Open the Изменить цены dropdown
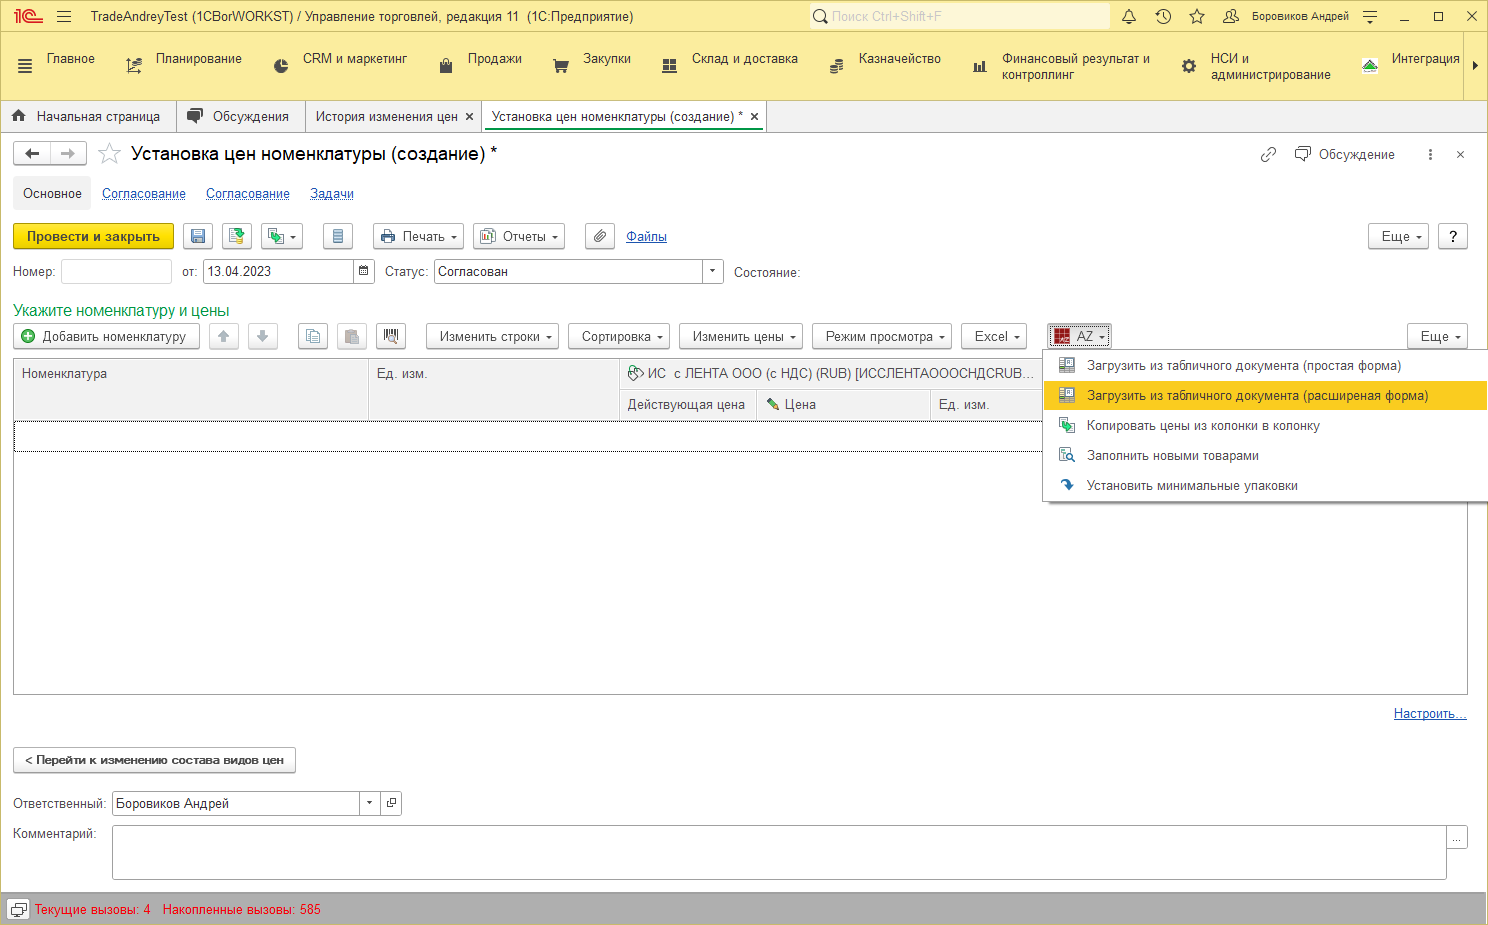 (741, 337)
